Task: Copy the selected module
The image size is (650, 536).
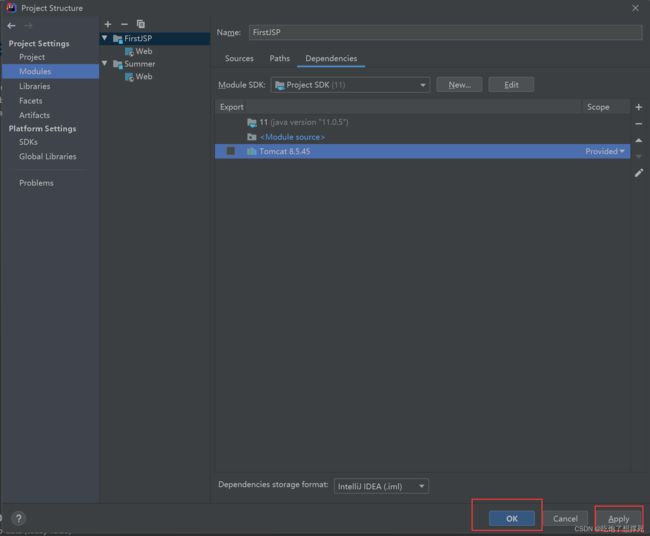Action: (141, 24)
